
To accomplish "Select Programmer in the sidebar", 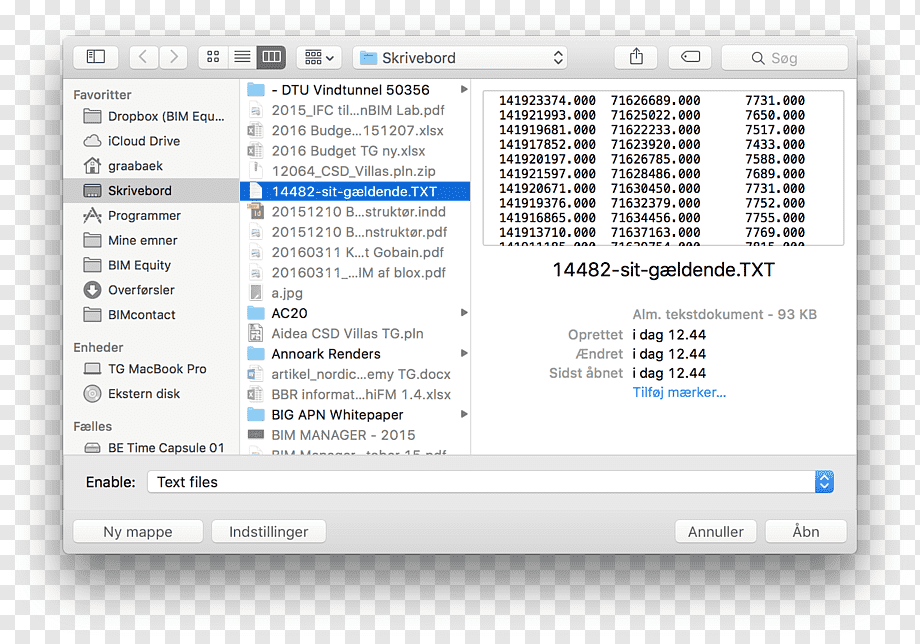I will (x=144, y=216).
